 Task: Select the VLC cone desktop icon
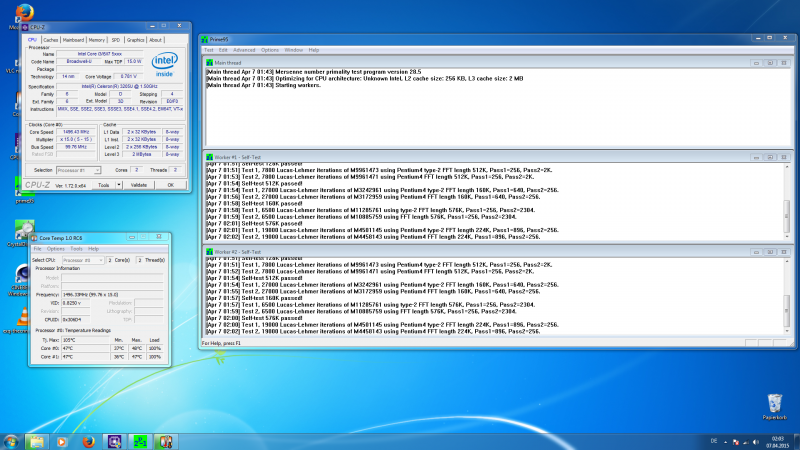pos(22,317)
